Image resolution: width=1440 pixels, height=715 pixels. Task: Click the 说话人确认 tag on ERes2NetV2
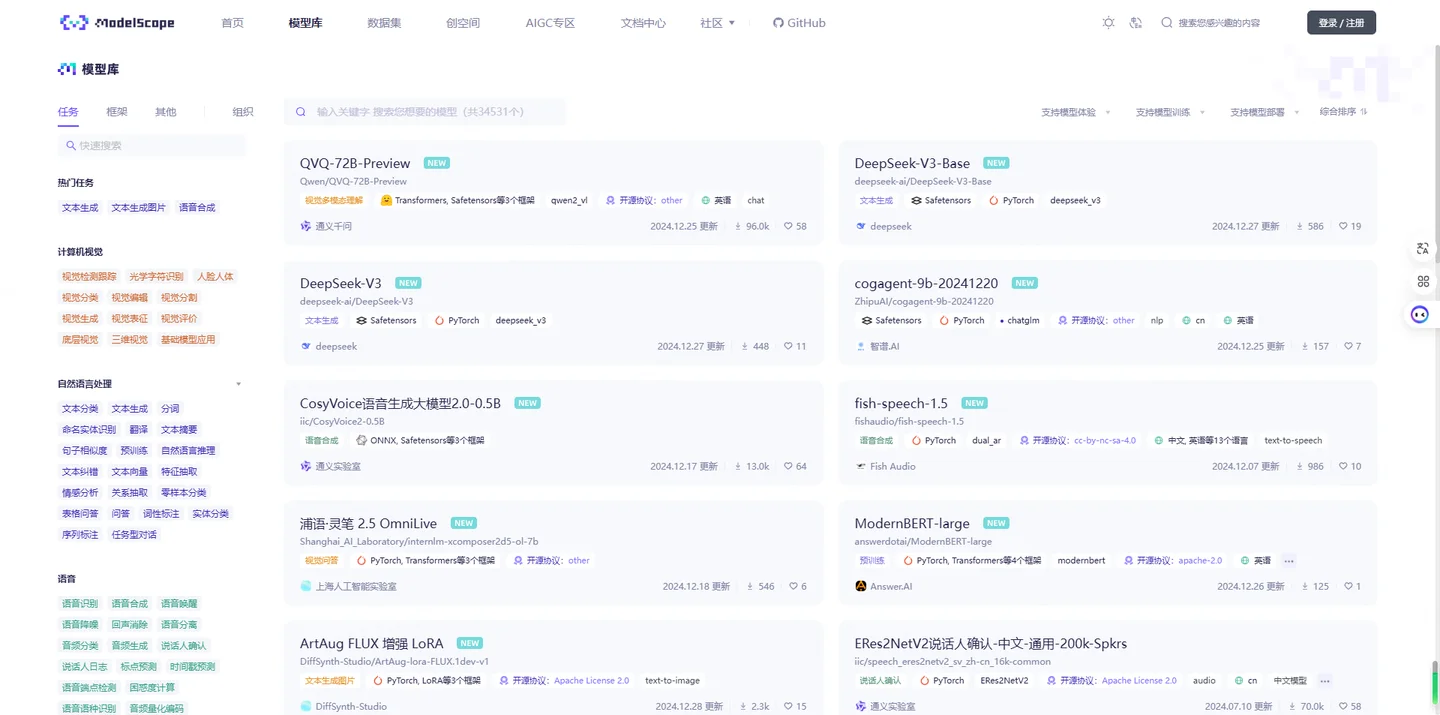[880, 681]
